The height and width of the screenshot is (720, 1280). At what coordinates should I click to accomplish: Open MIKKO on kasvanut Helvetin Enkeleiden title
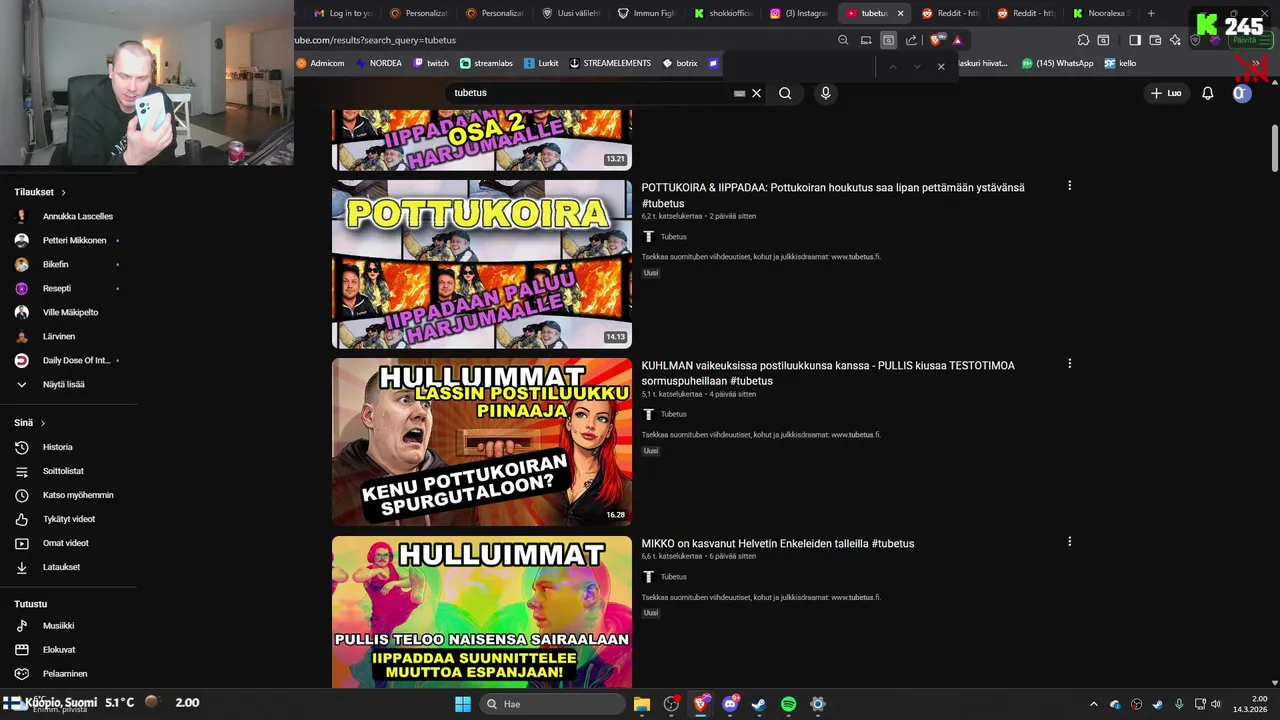pyautogui.click(x=778, y=544)
